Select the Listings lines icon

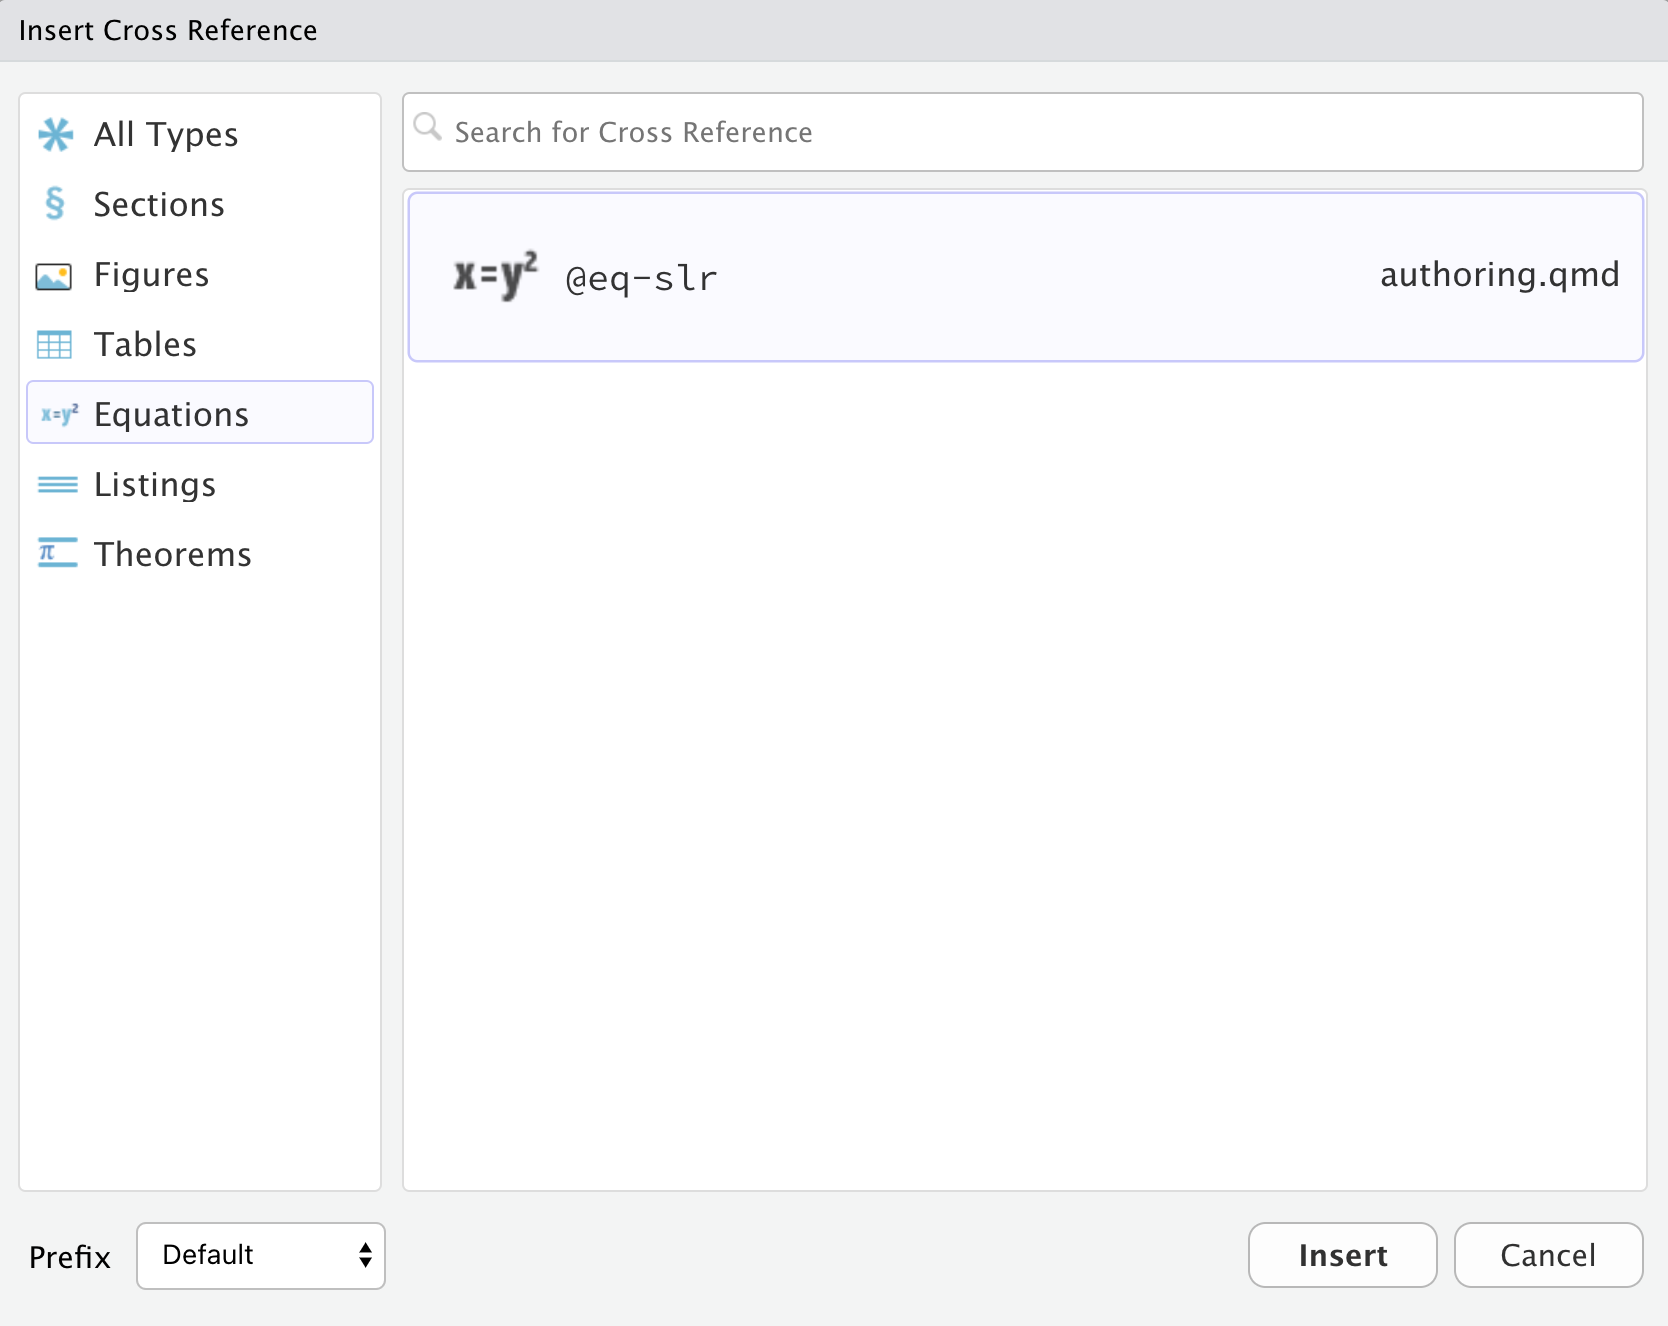tap(55, 484)
